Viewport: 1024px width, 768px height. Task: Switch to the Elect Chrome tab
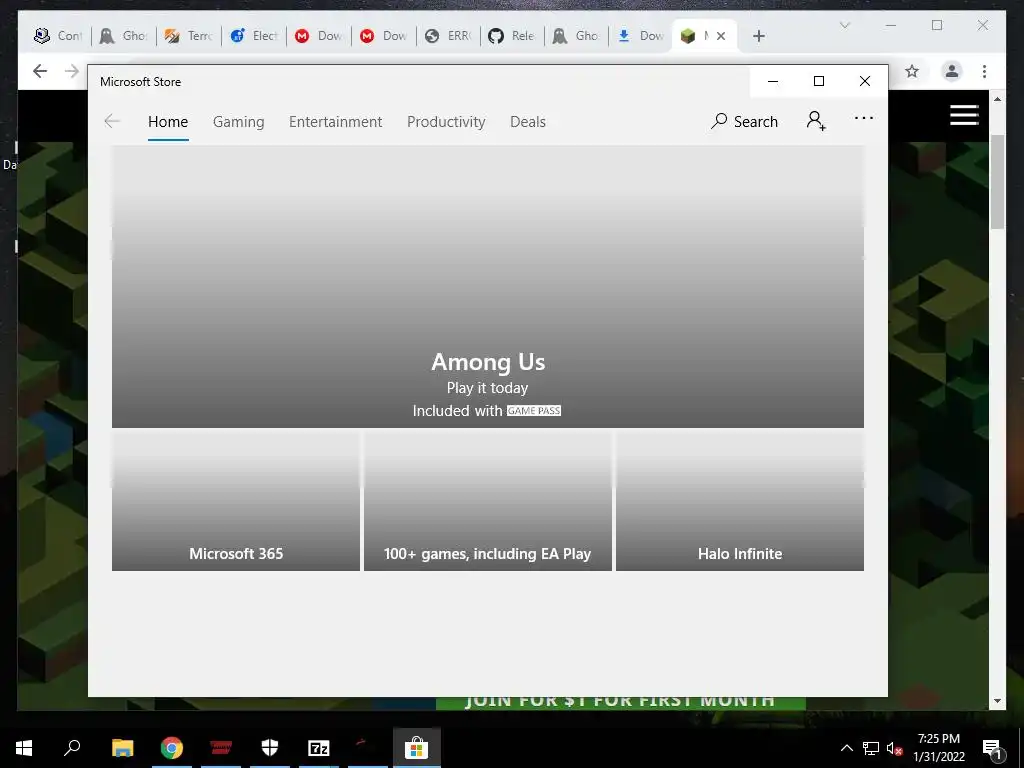pos(253,36)
